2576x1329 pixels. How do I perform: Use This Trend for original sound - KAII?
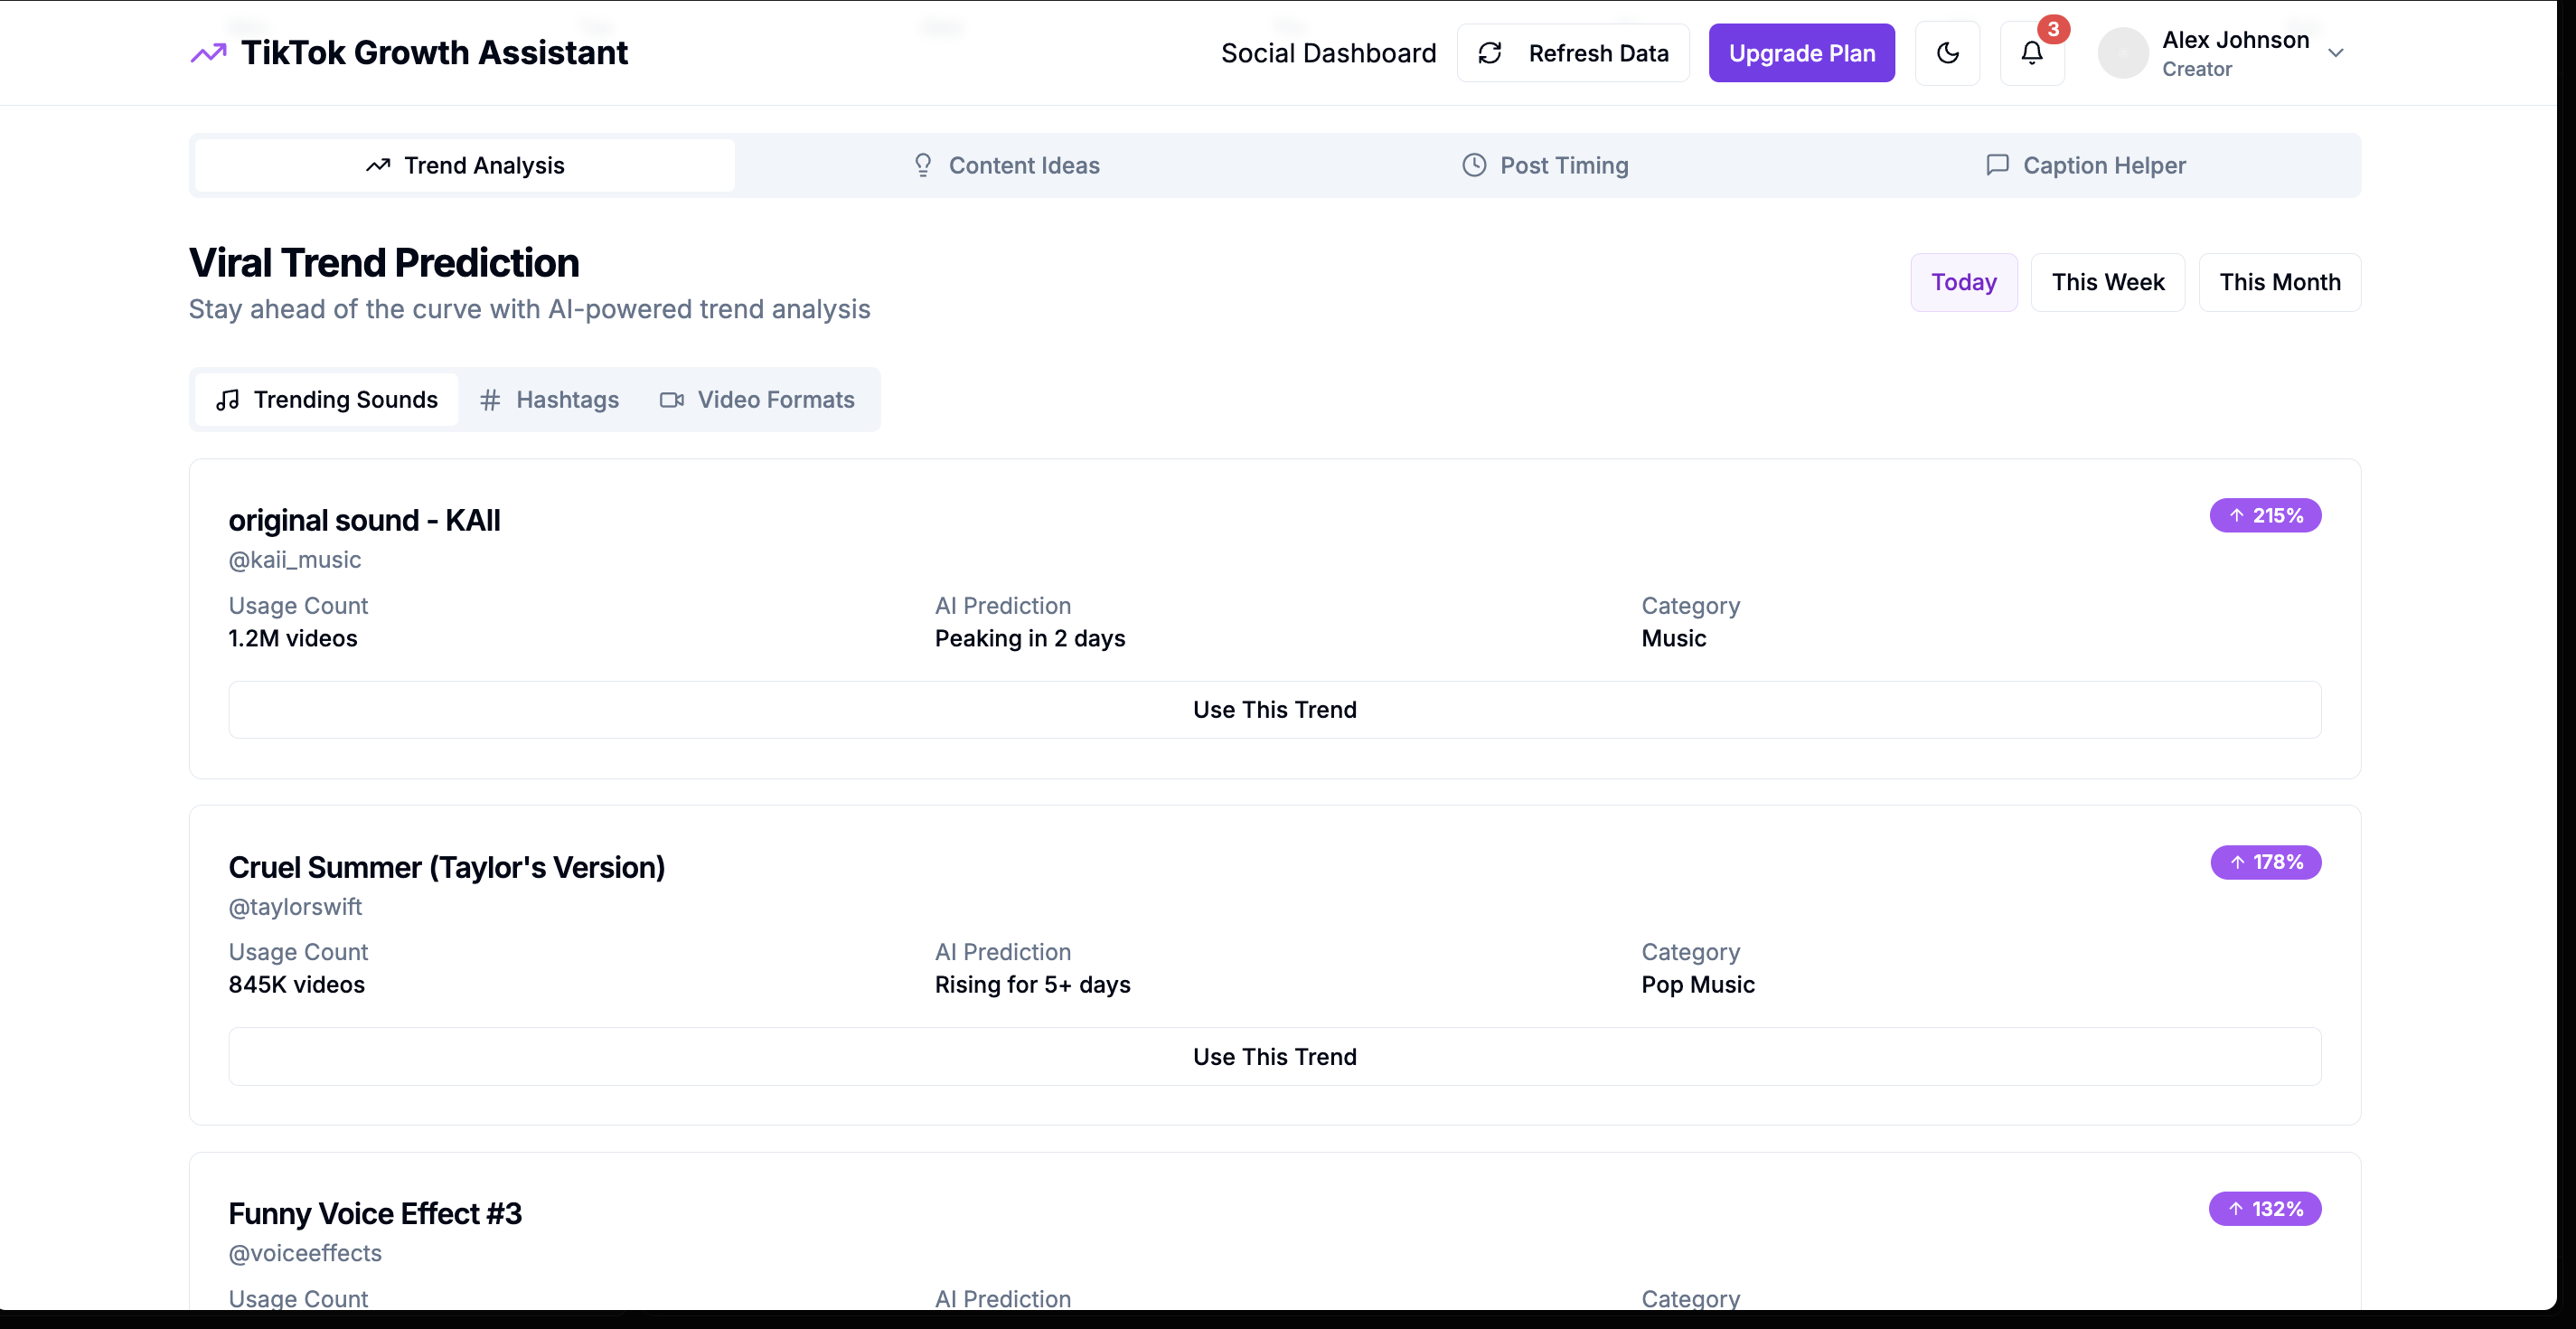(1275, 710)
